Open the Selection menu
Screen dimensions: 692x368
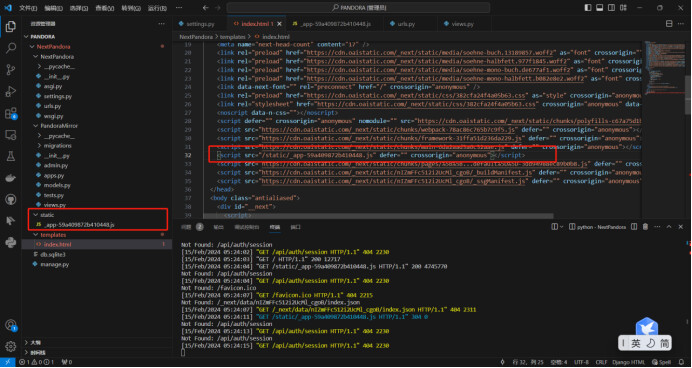click(79, 8)
